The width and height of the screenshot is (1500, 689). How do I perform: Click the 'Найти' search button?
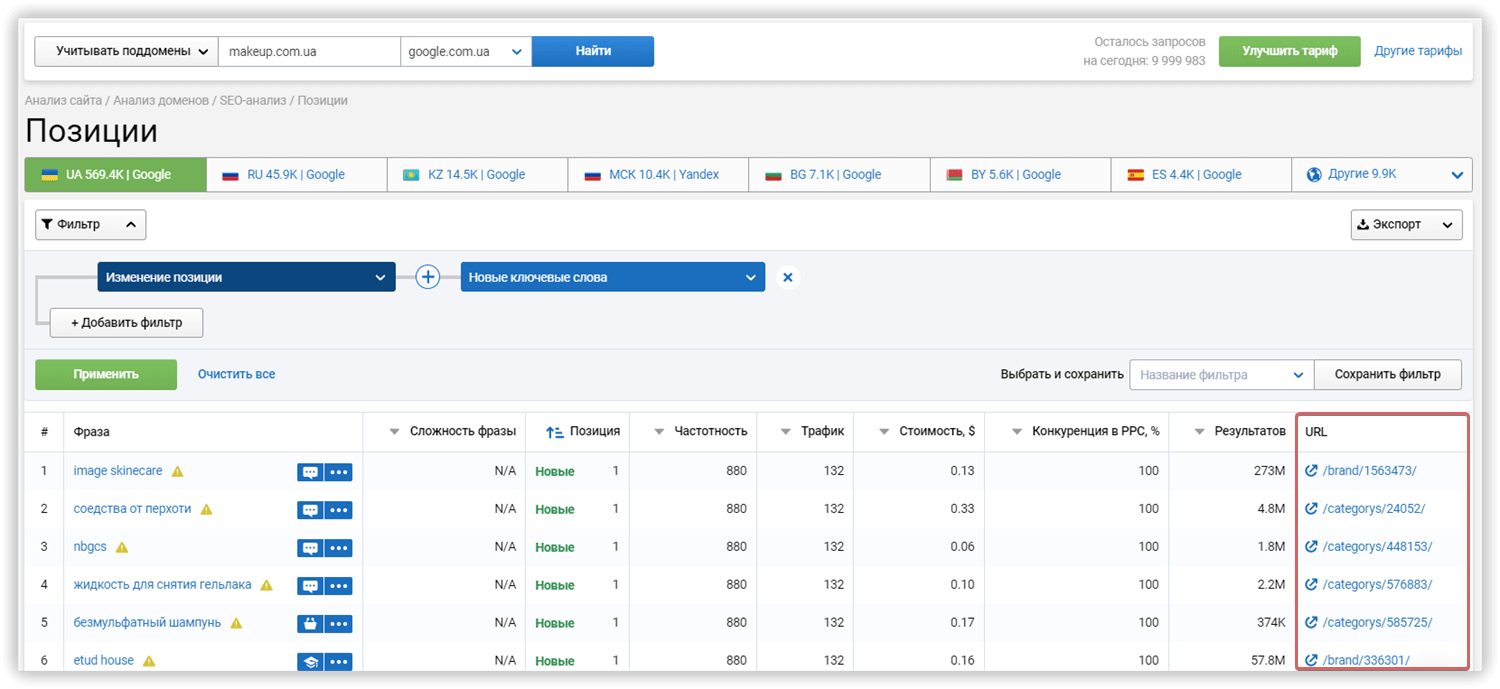593,51
